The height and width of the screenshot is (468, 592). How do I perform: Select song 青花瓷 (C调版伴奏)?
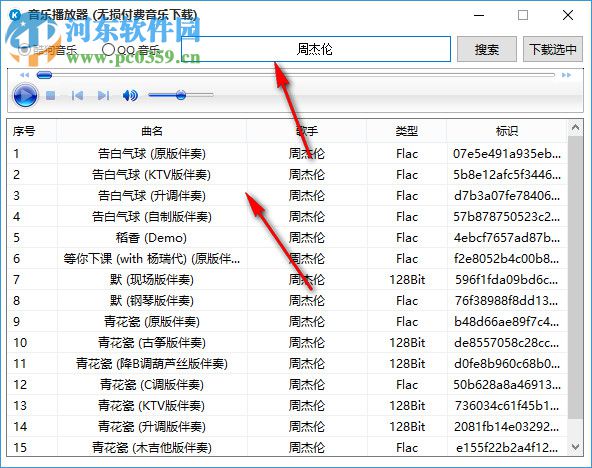click(x=152, y=385)
